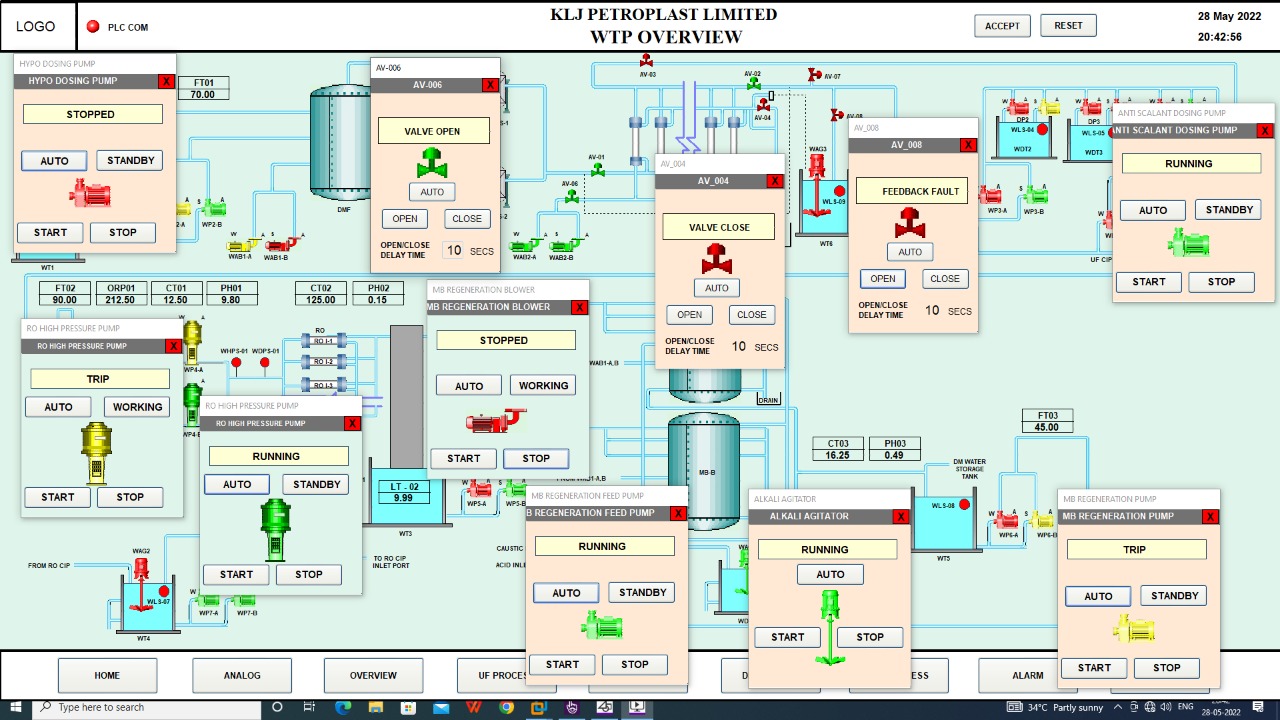Open the UF PROCESS screen

(492, 675)
